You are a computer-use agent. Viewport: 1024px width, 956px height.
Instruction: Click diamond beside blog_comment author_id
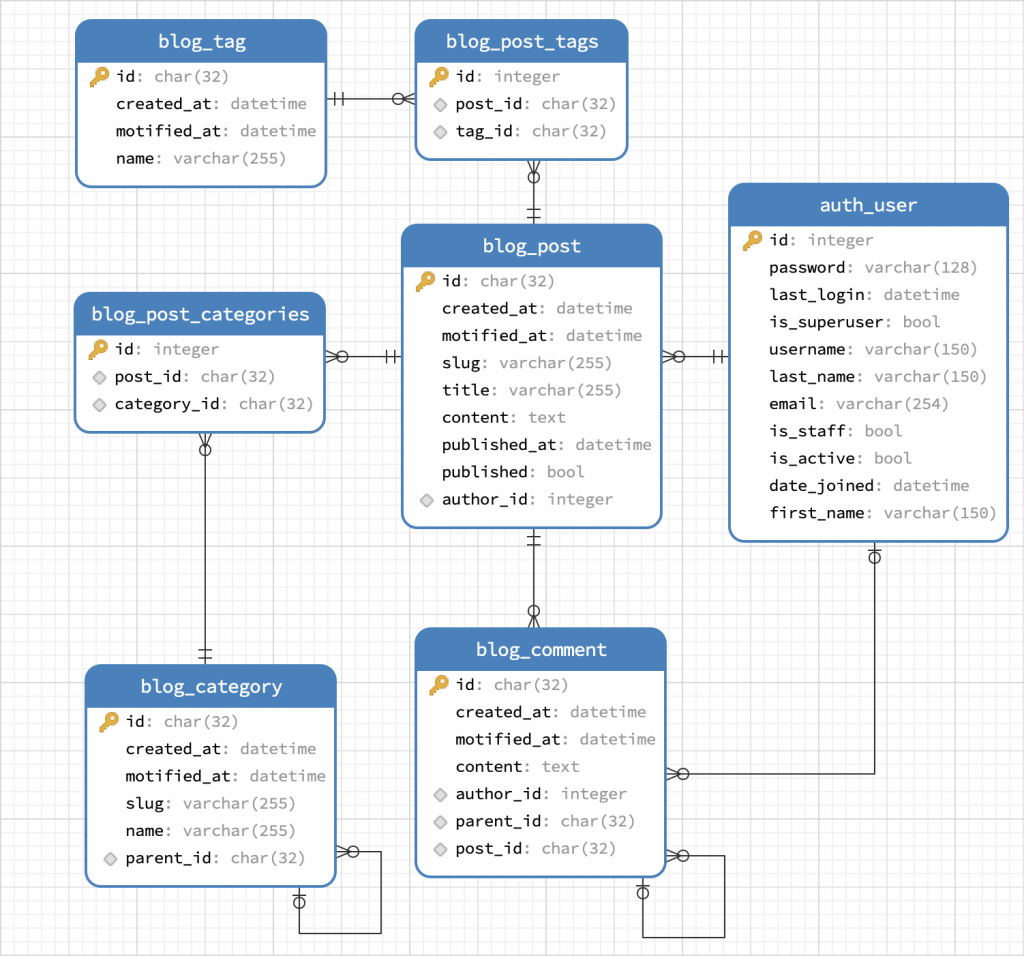click(440, 795)
